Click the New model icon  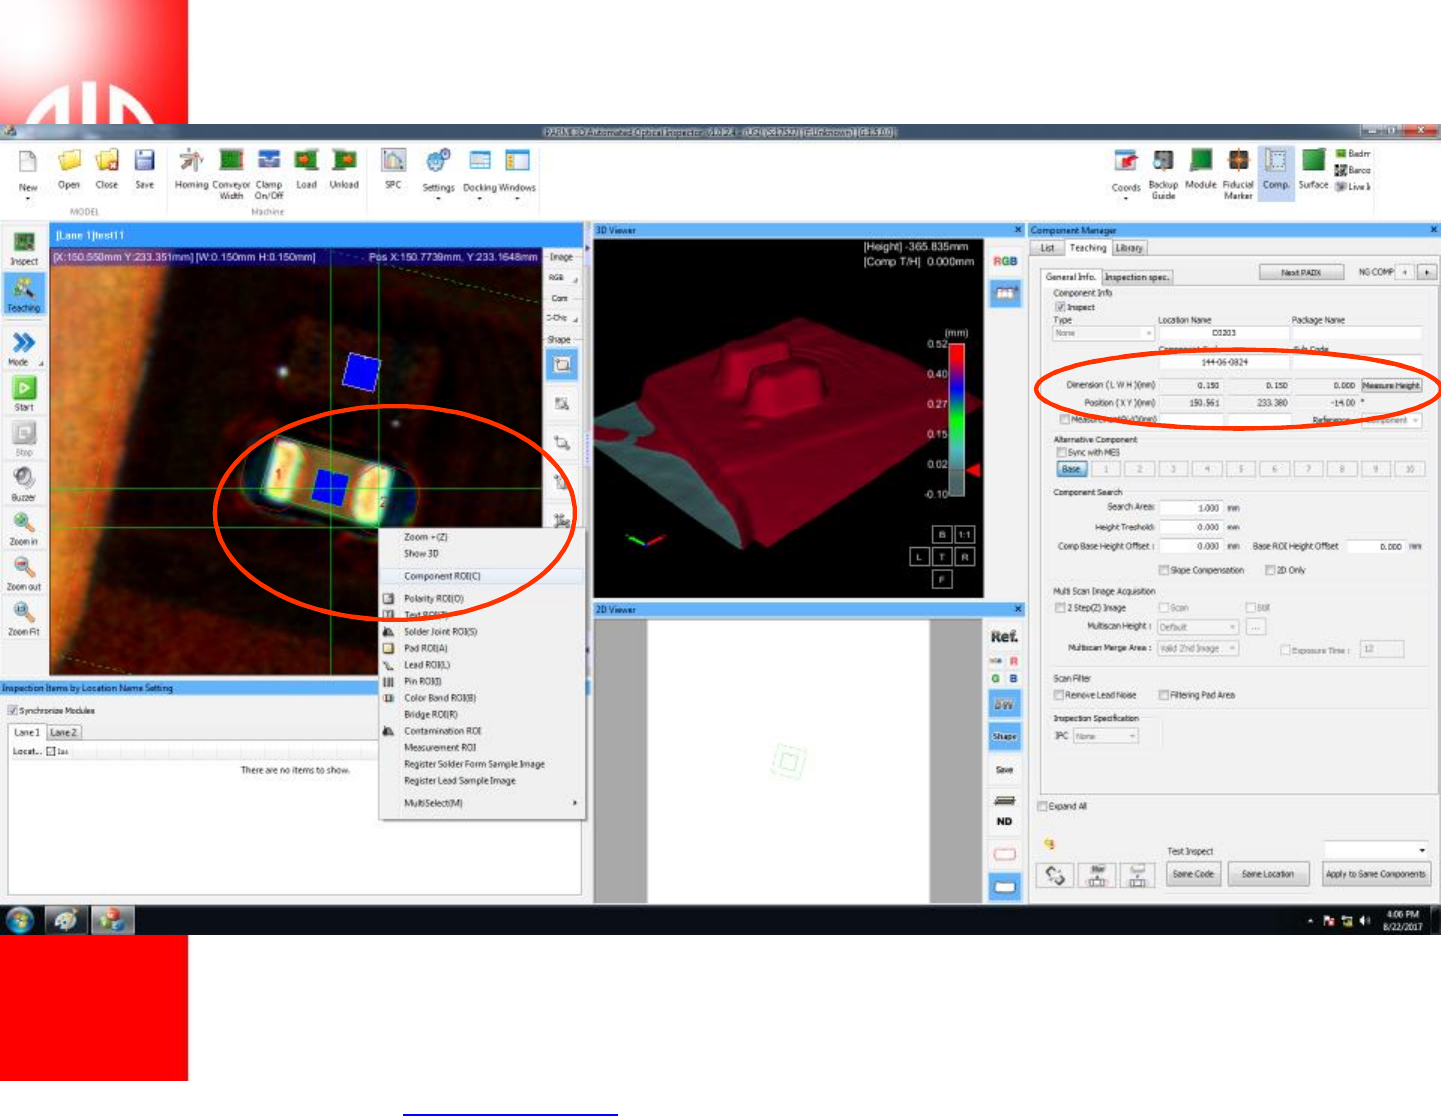click(x=28, y=162)
